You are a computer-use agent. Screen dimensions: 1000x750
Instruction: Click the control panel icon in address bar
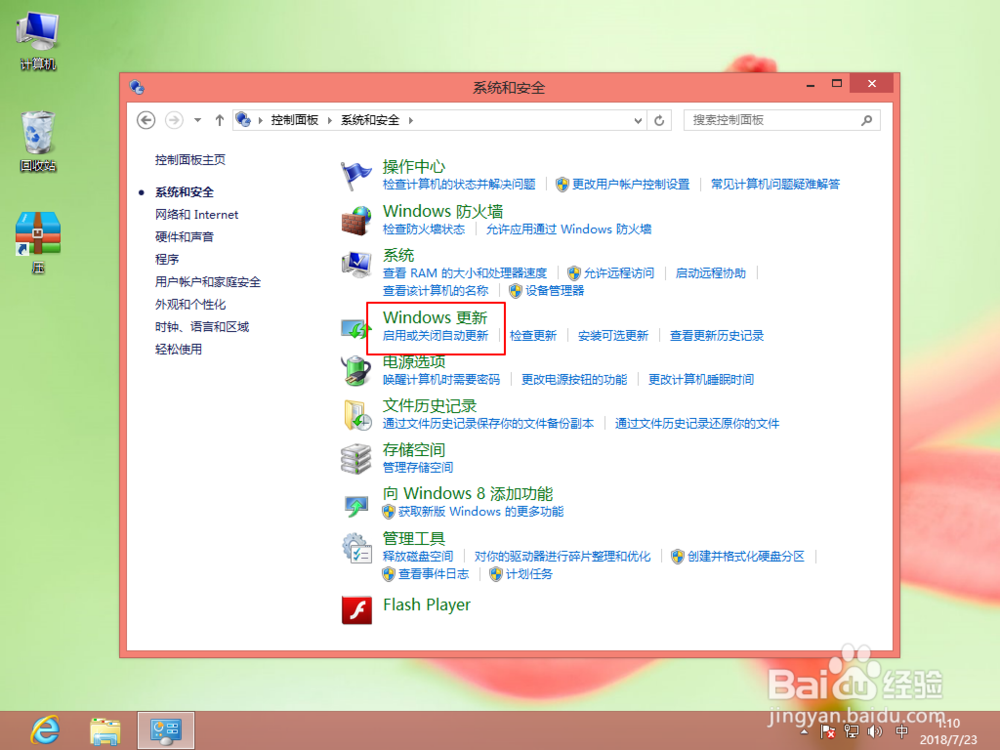[x=243, y=119]
